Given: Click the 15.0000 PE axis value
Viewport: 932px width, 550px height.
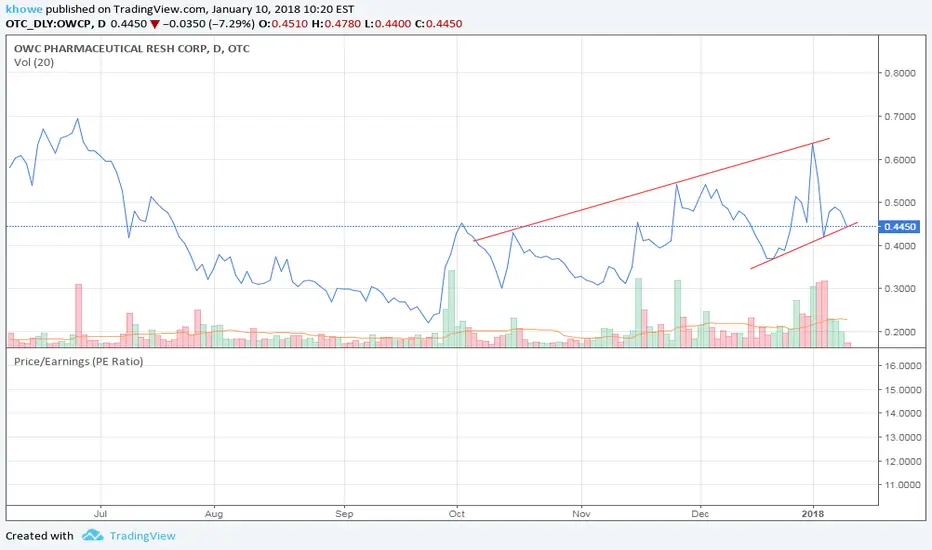Looking at the screenshot, I should (902, 389).
